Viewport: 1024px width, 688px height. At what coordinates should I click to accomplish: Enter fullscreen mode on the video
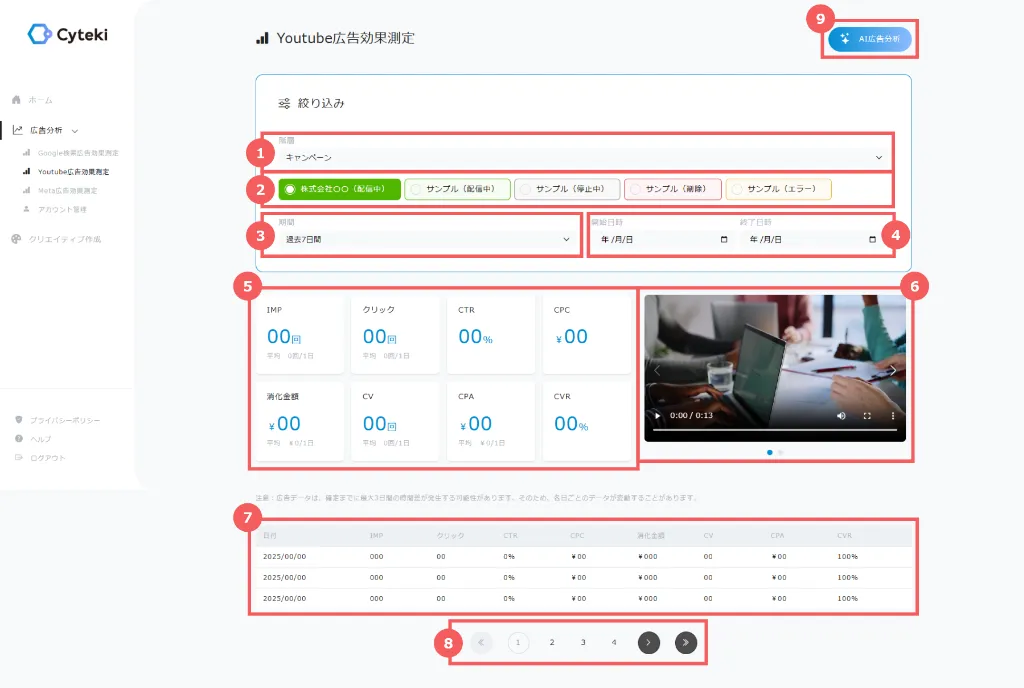pyautogui.click(x=867, y=415)
